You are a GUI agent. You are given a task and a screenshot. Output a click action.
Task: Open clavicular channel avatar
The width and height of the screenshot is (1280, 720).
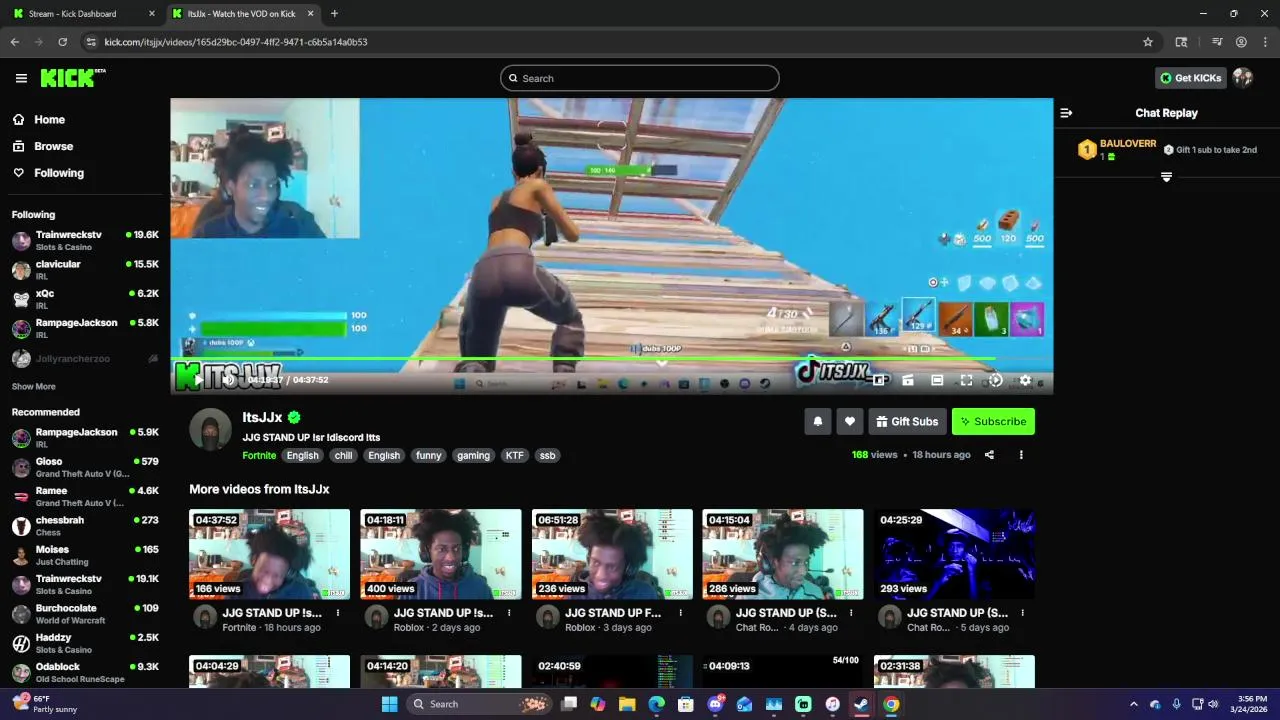pyautogui.click(x=21, y=270)
